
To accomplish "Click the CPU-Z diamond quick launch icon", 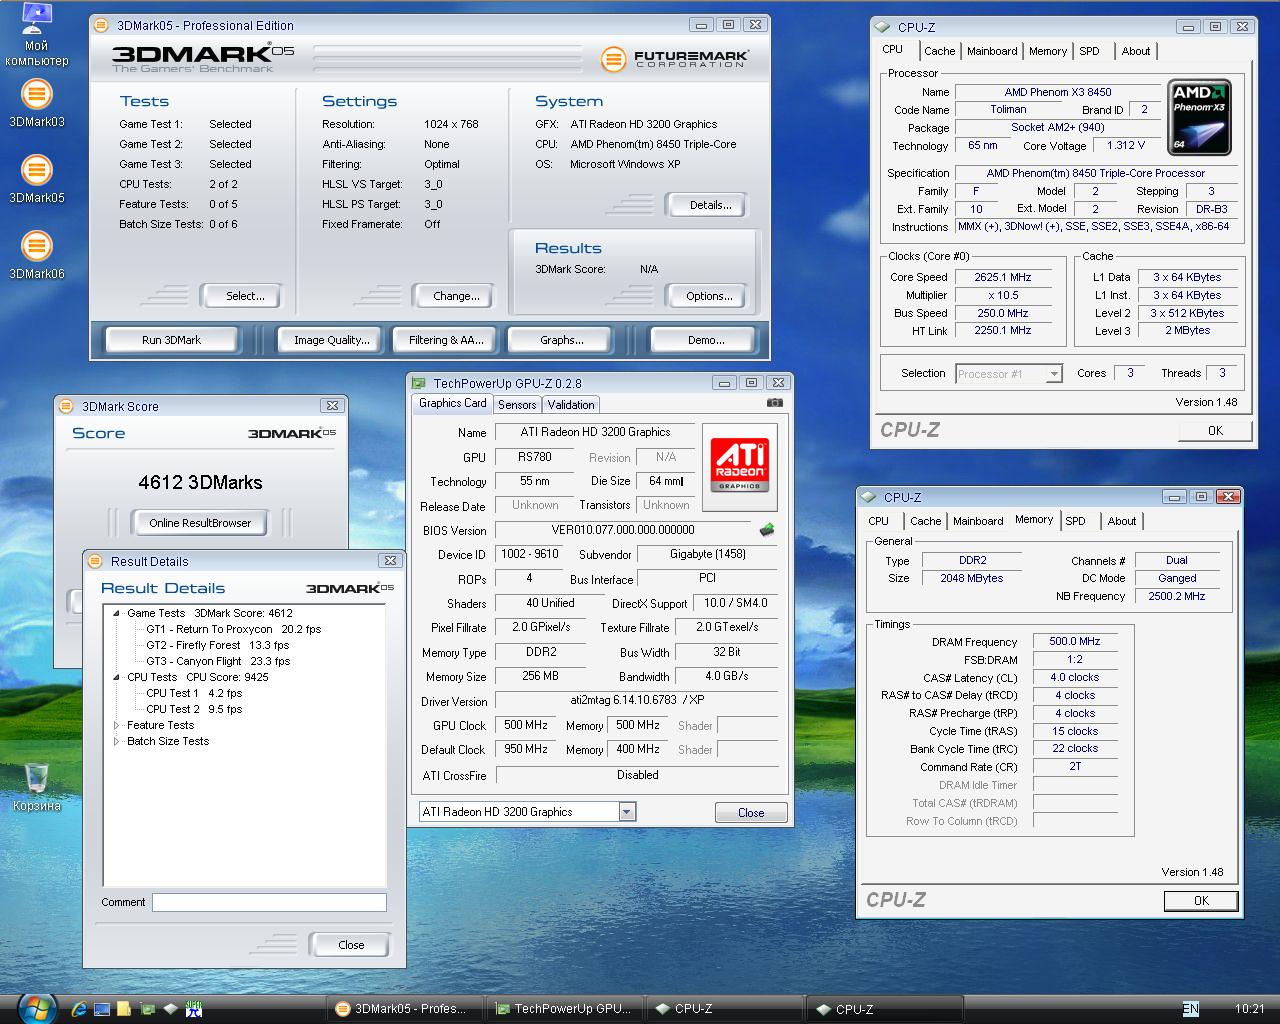I will (171, 1009).
